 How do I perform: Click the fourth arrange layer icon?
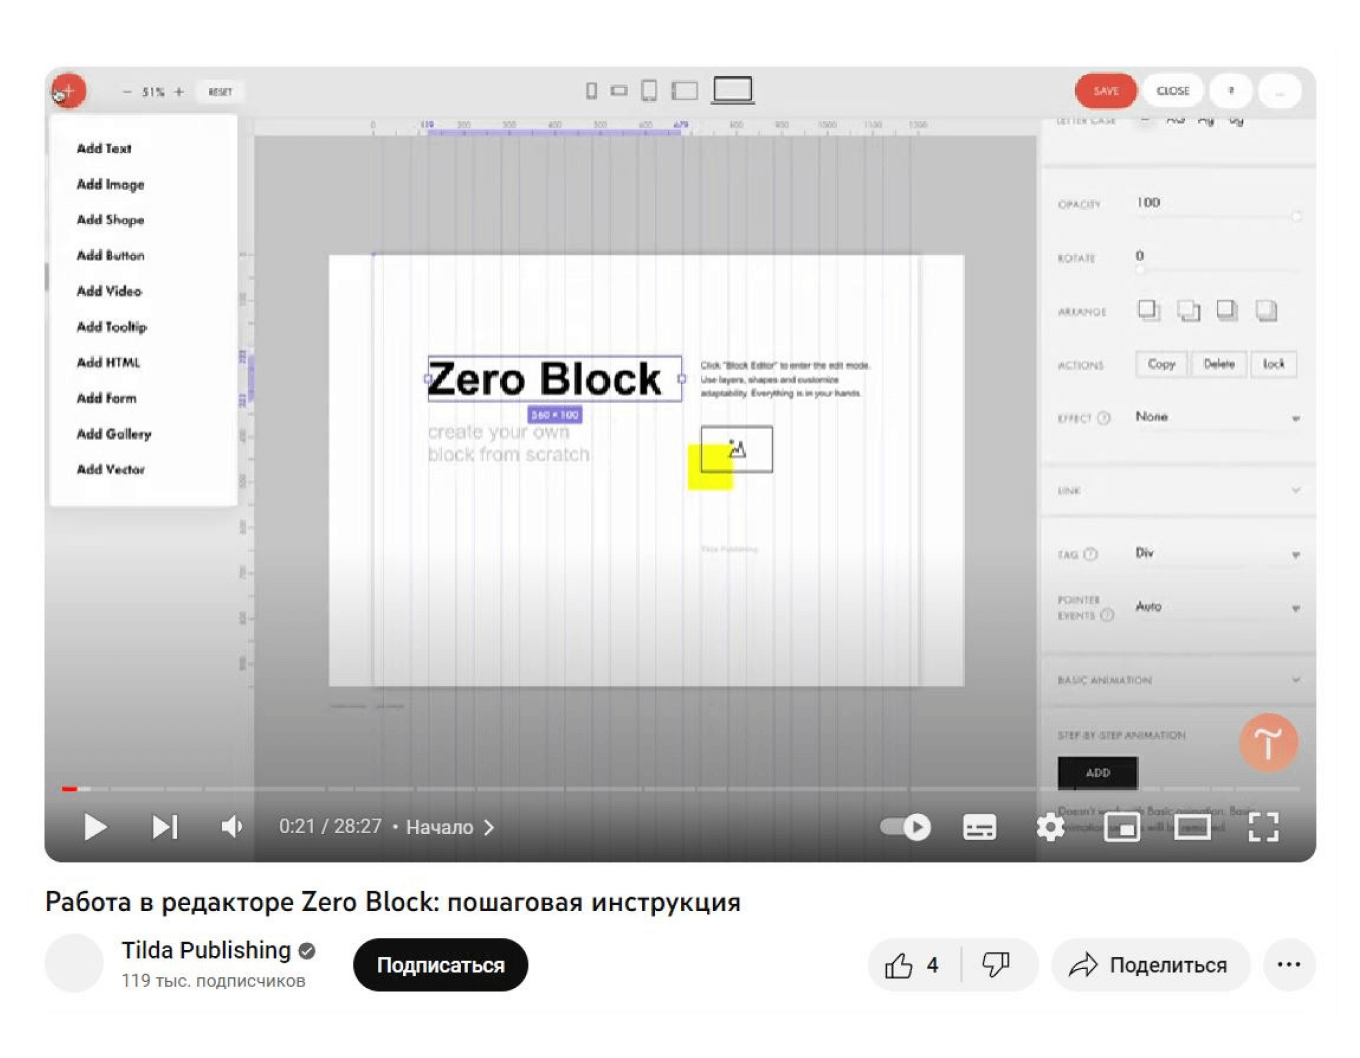pos(1266,310)
